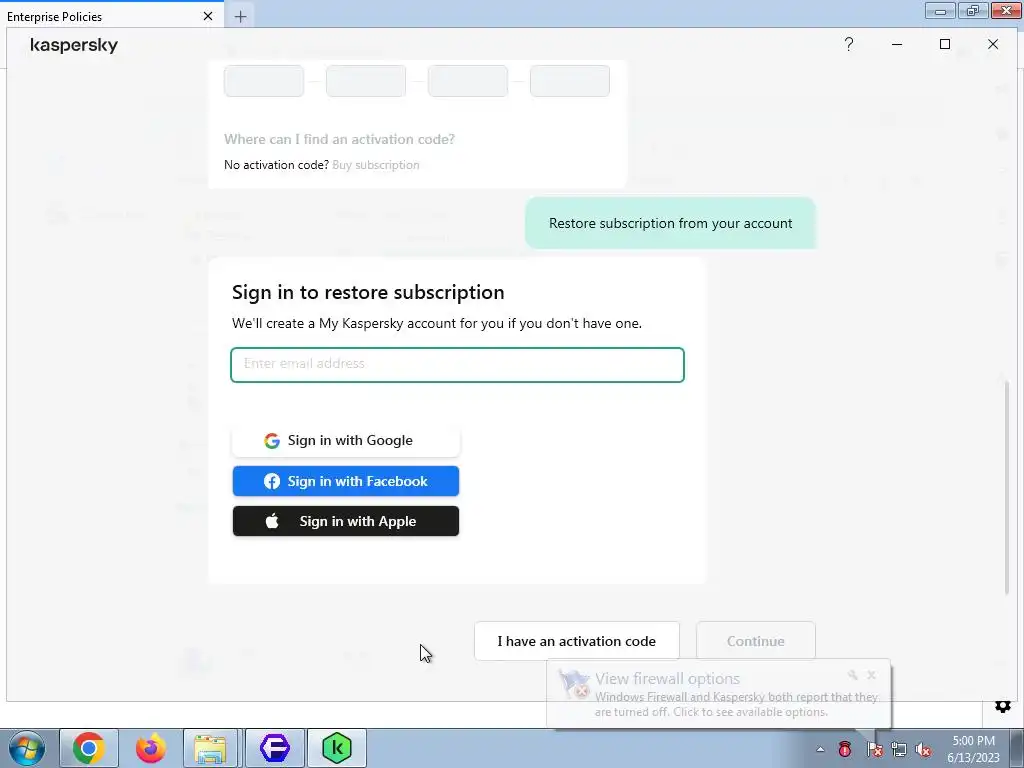Open firewall notification wrench settings
1024x768 pixels.
tap(852, 675)
